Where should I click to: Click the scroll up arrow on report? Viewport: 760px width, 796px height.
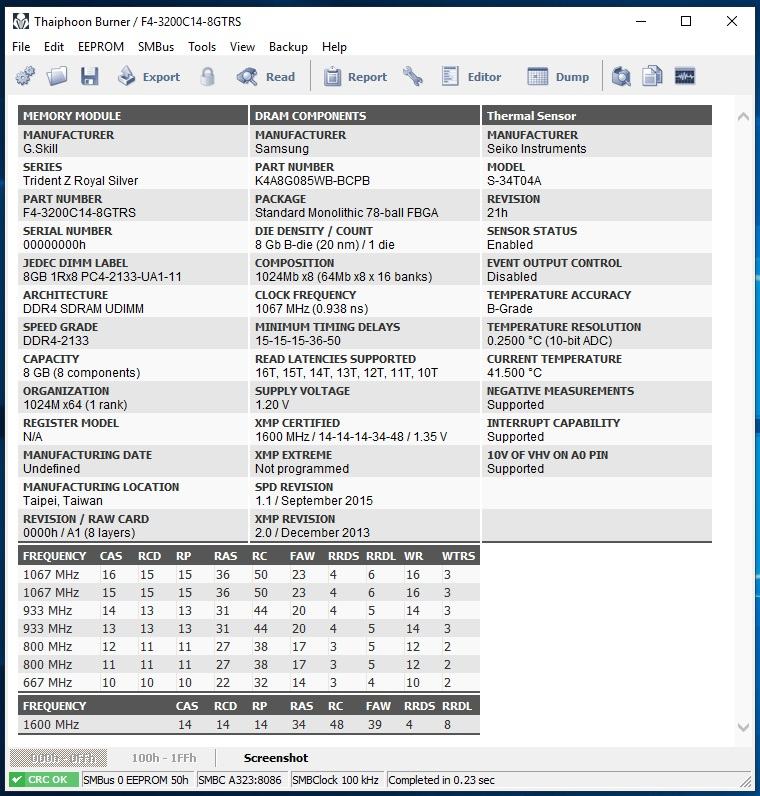point(743,117)
